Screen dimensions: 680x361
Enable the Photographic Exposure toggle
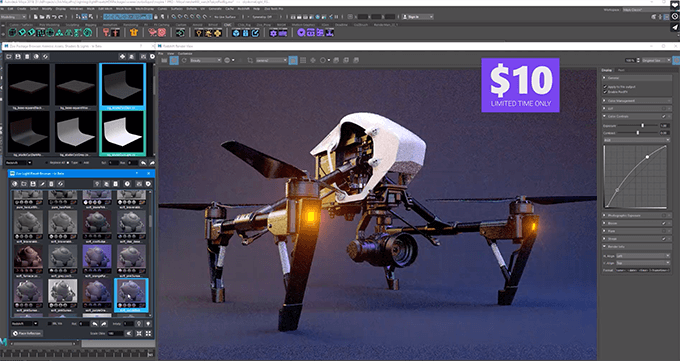coord(664,215)
